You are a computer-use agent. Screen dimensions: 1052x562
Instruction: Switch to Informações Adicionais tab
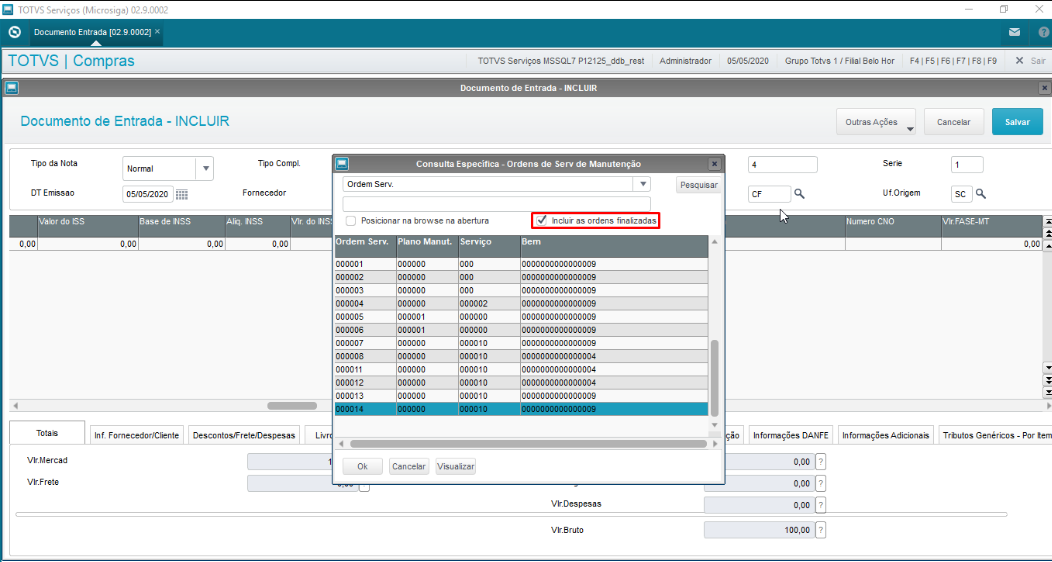886,435
